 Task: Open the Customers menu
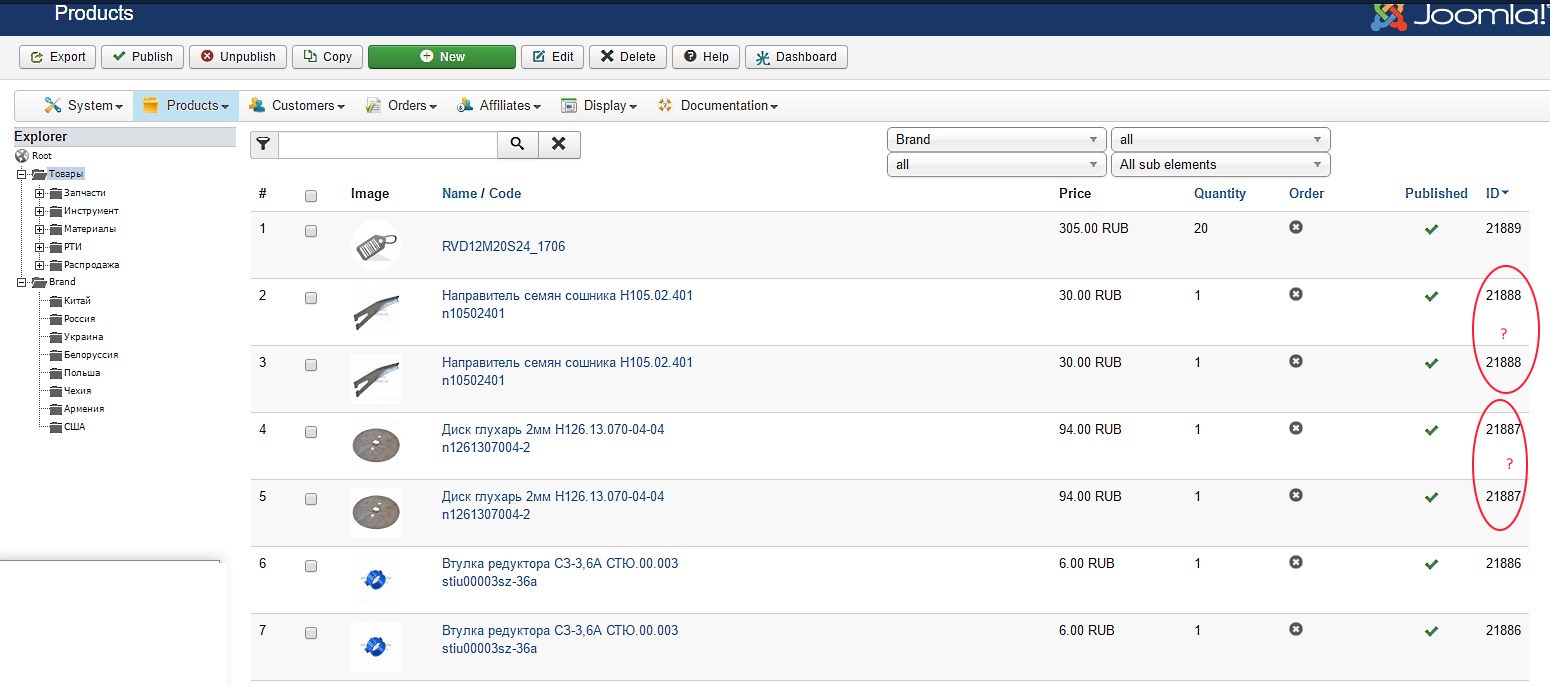pyautogui.click(x=296, y=105)
